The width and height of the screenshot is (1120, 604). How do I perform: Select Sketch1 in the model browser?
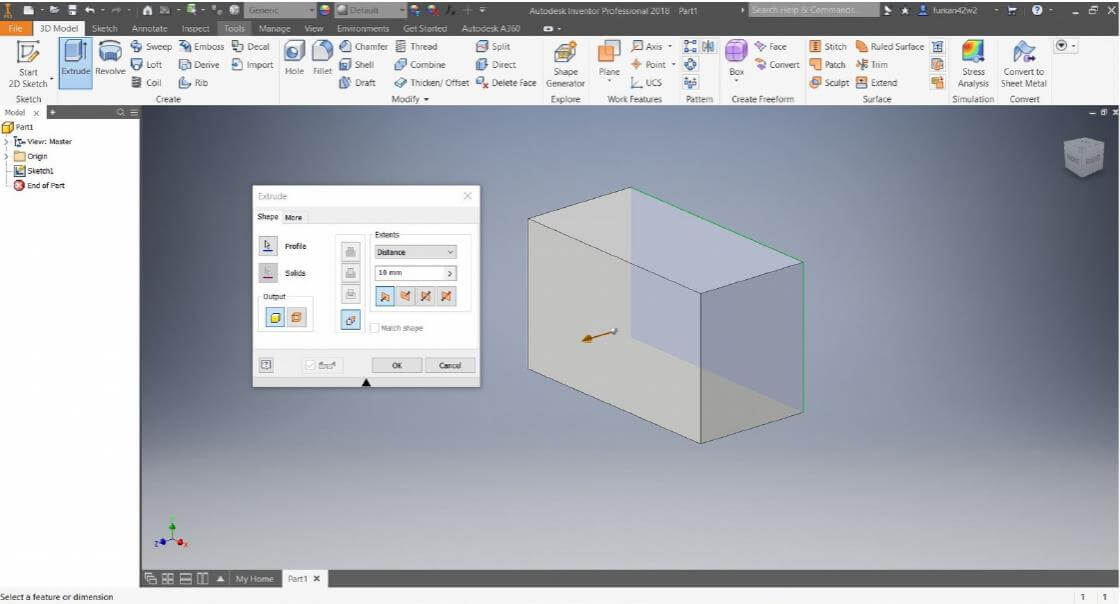[x=40, y=171]
